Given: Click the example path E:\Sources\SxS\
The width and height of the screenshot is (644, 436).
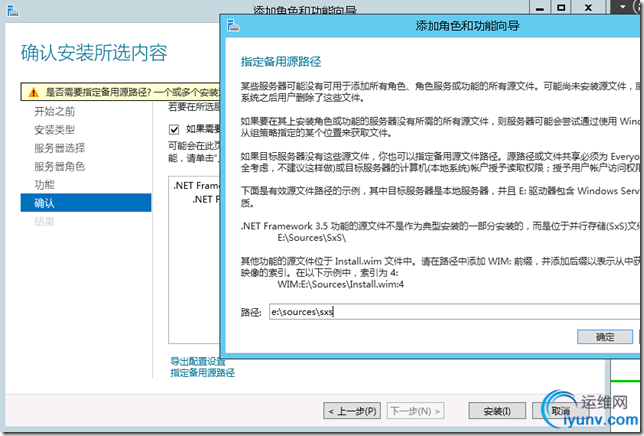Looking at the screenshot, I should (x=312, y=238).
